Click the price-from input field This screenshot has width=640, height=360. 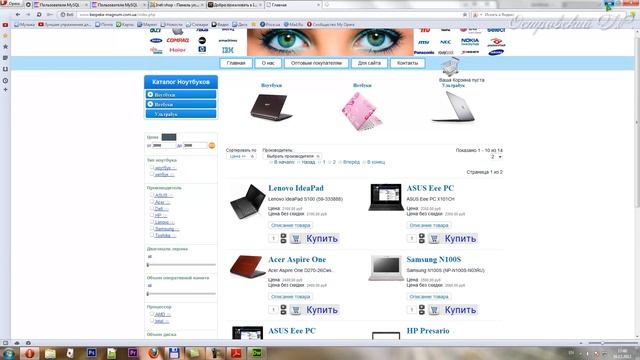coord(163,145)
